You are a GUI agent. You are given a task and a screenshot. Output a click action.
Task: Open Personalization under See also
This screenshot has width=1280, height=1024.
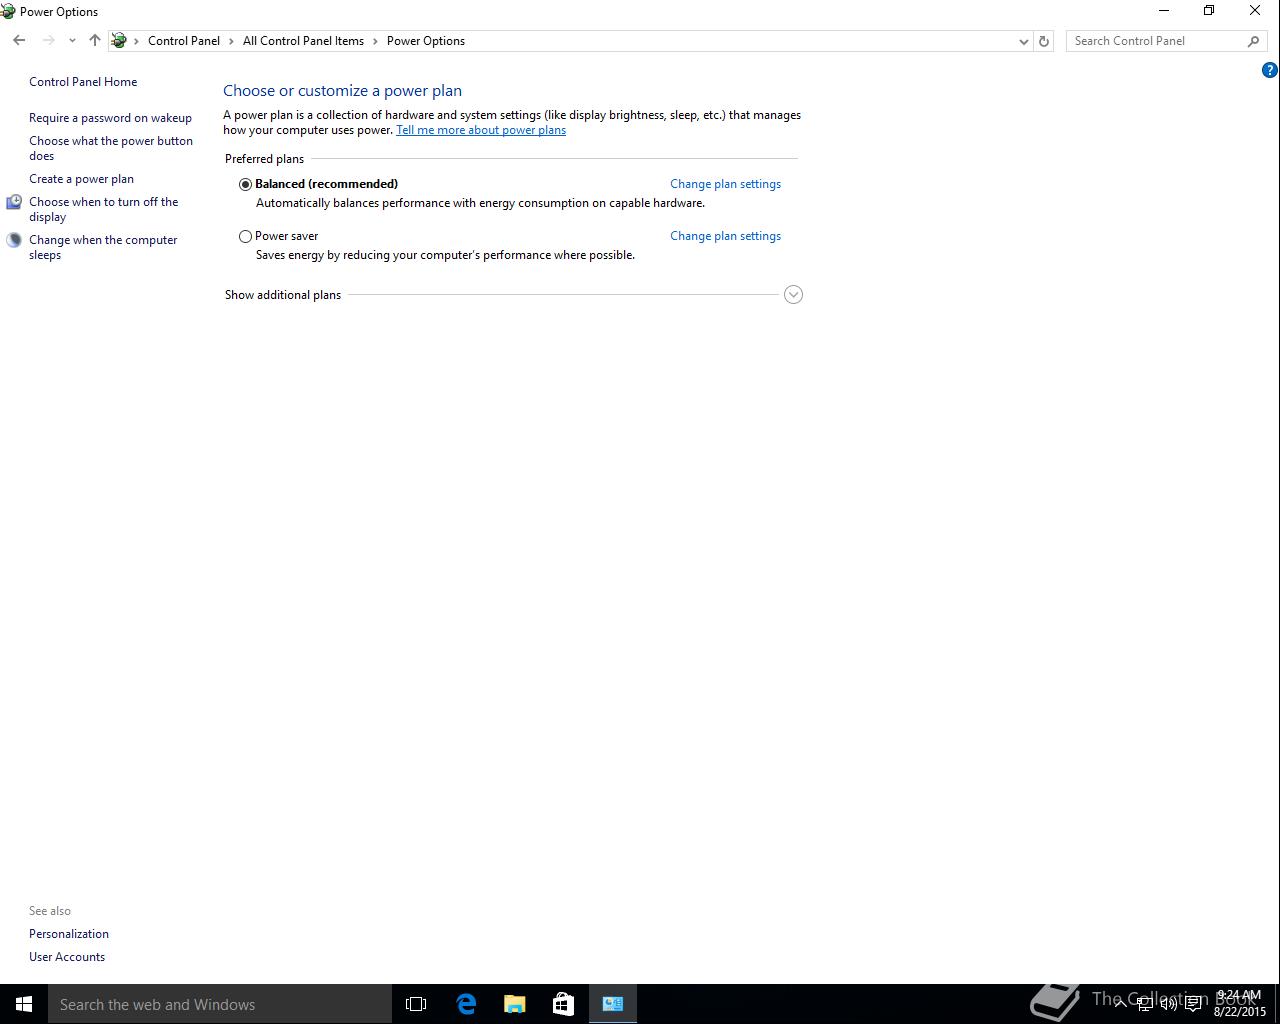coord(69,934)
